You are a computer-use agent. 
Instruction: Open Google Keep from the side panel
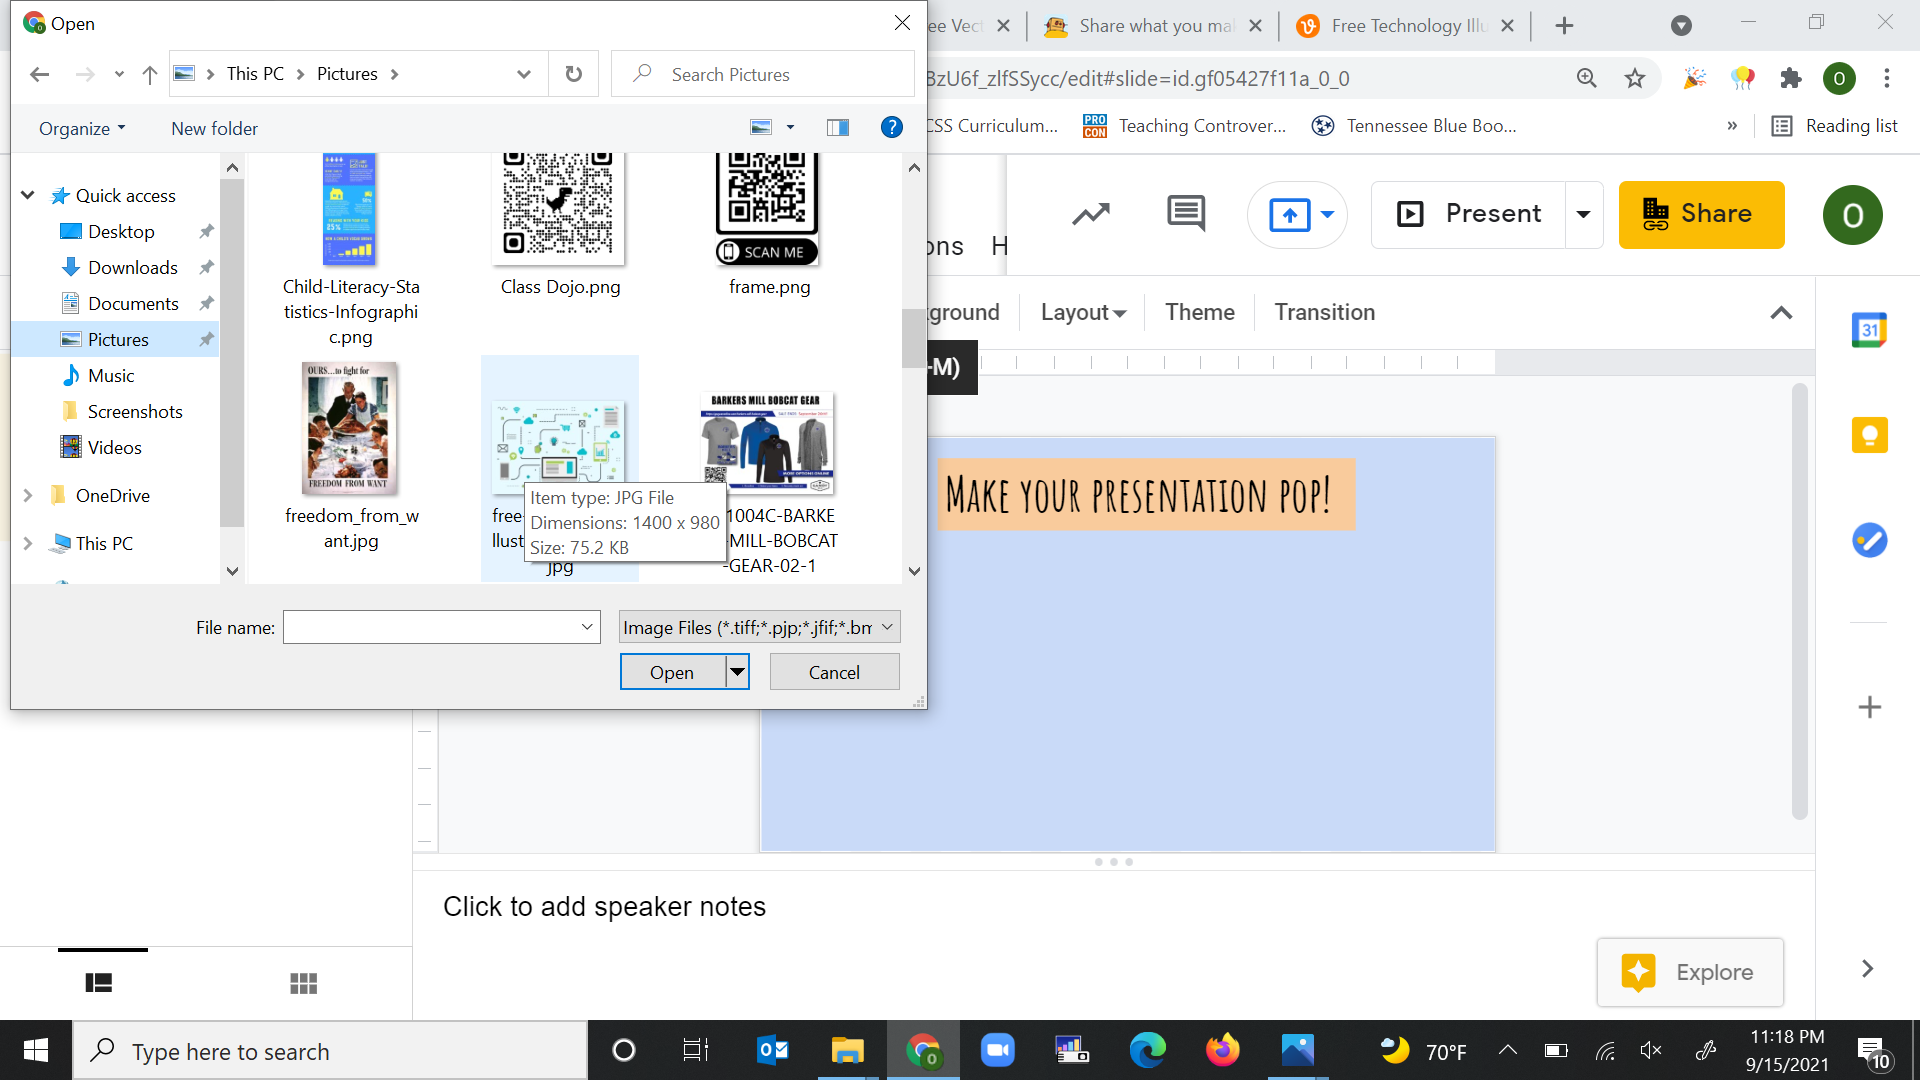[x=1869, y=435]
